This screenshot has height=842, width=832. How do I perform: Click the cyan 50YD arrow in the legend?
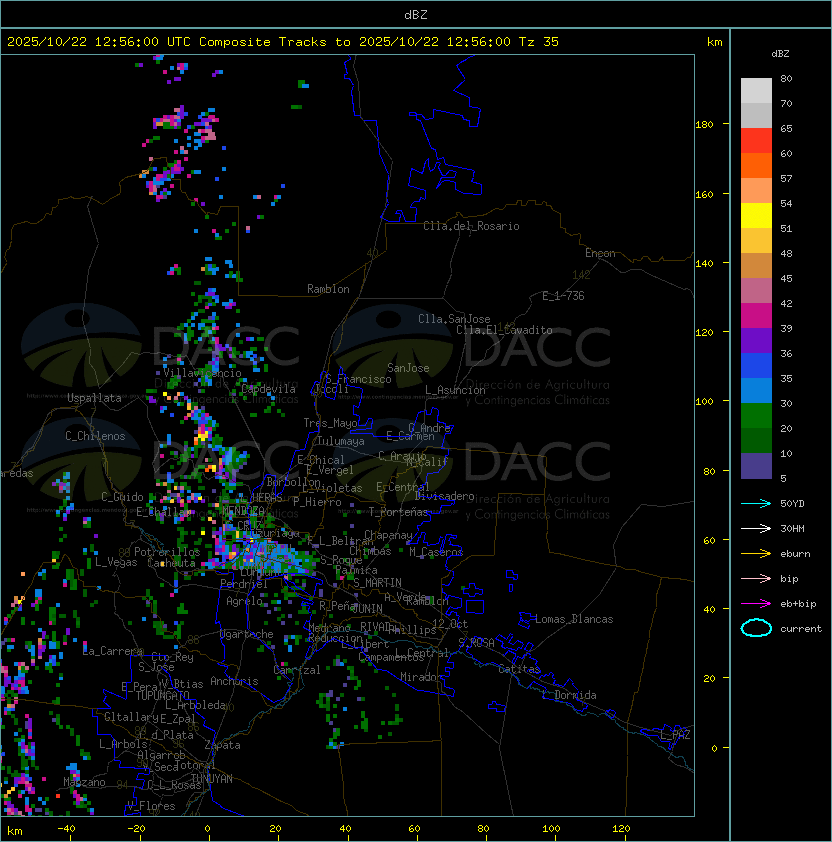(756, 504)
